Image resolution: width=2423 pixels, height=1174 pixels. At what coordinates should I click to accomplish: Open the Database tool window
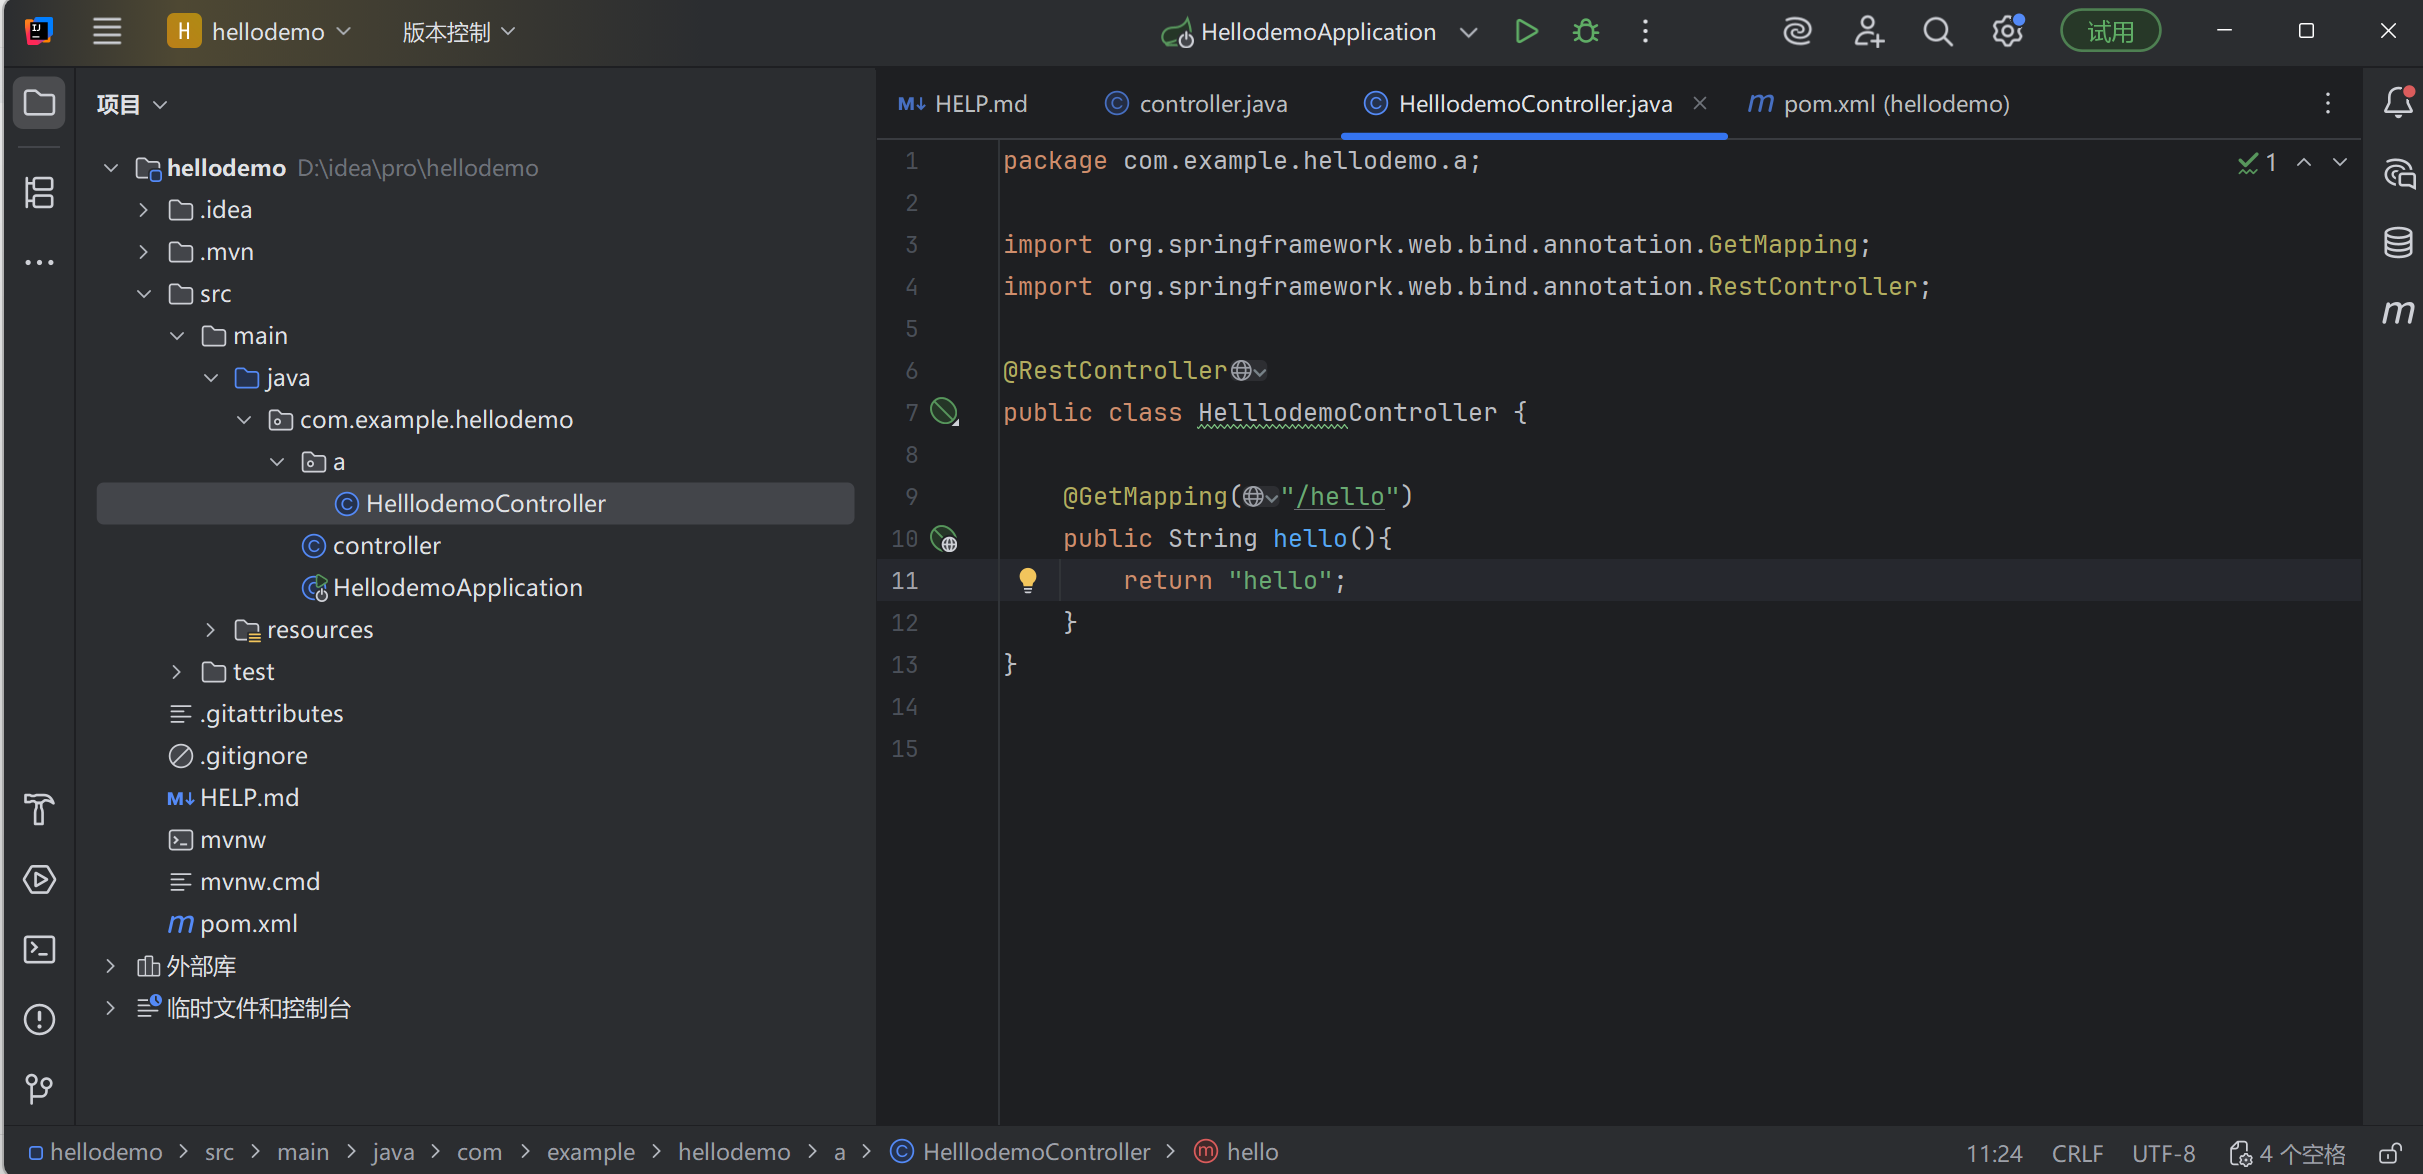(2398, 242)
